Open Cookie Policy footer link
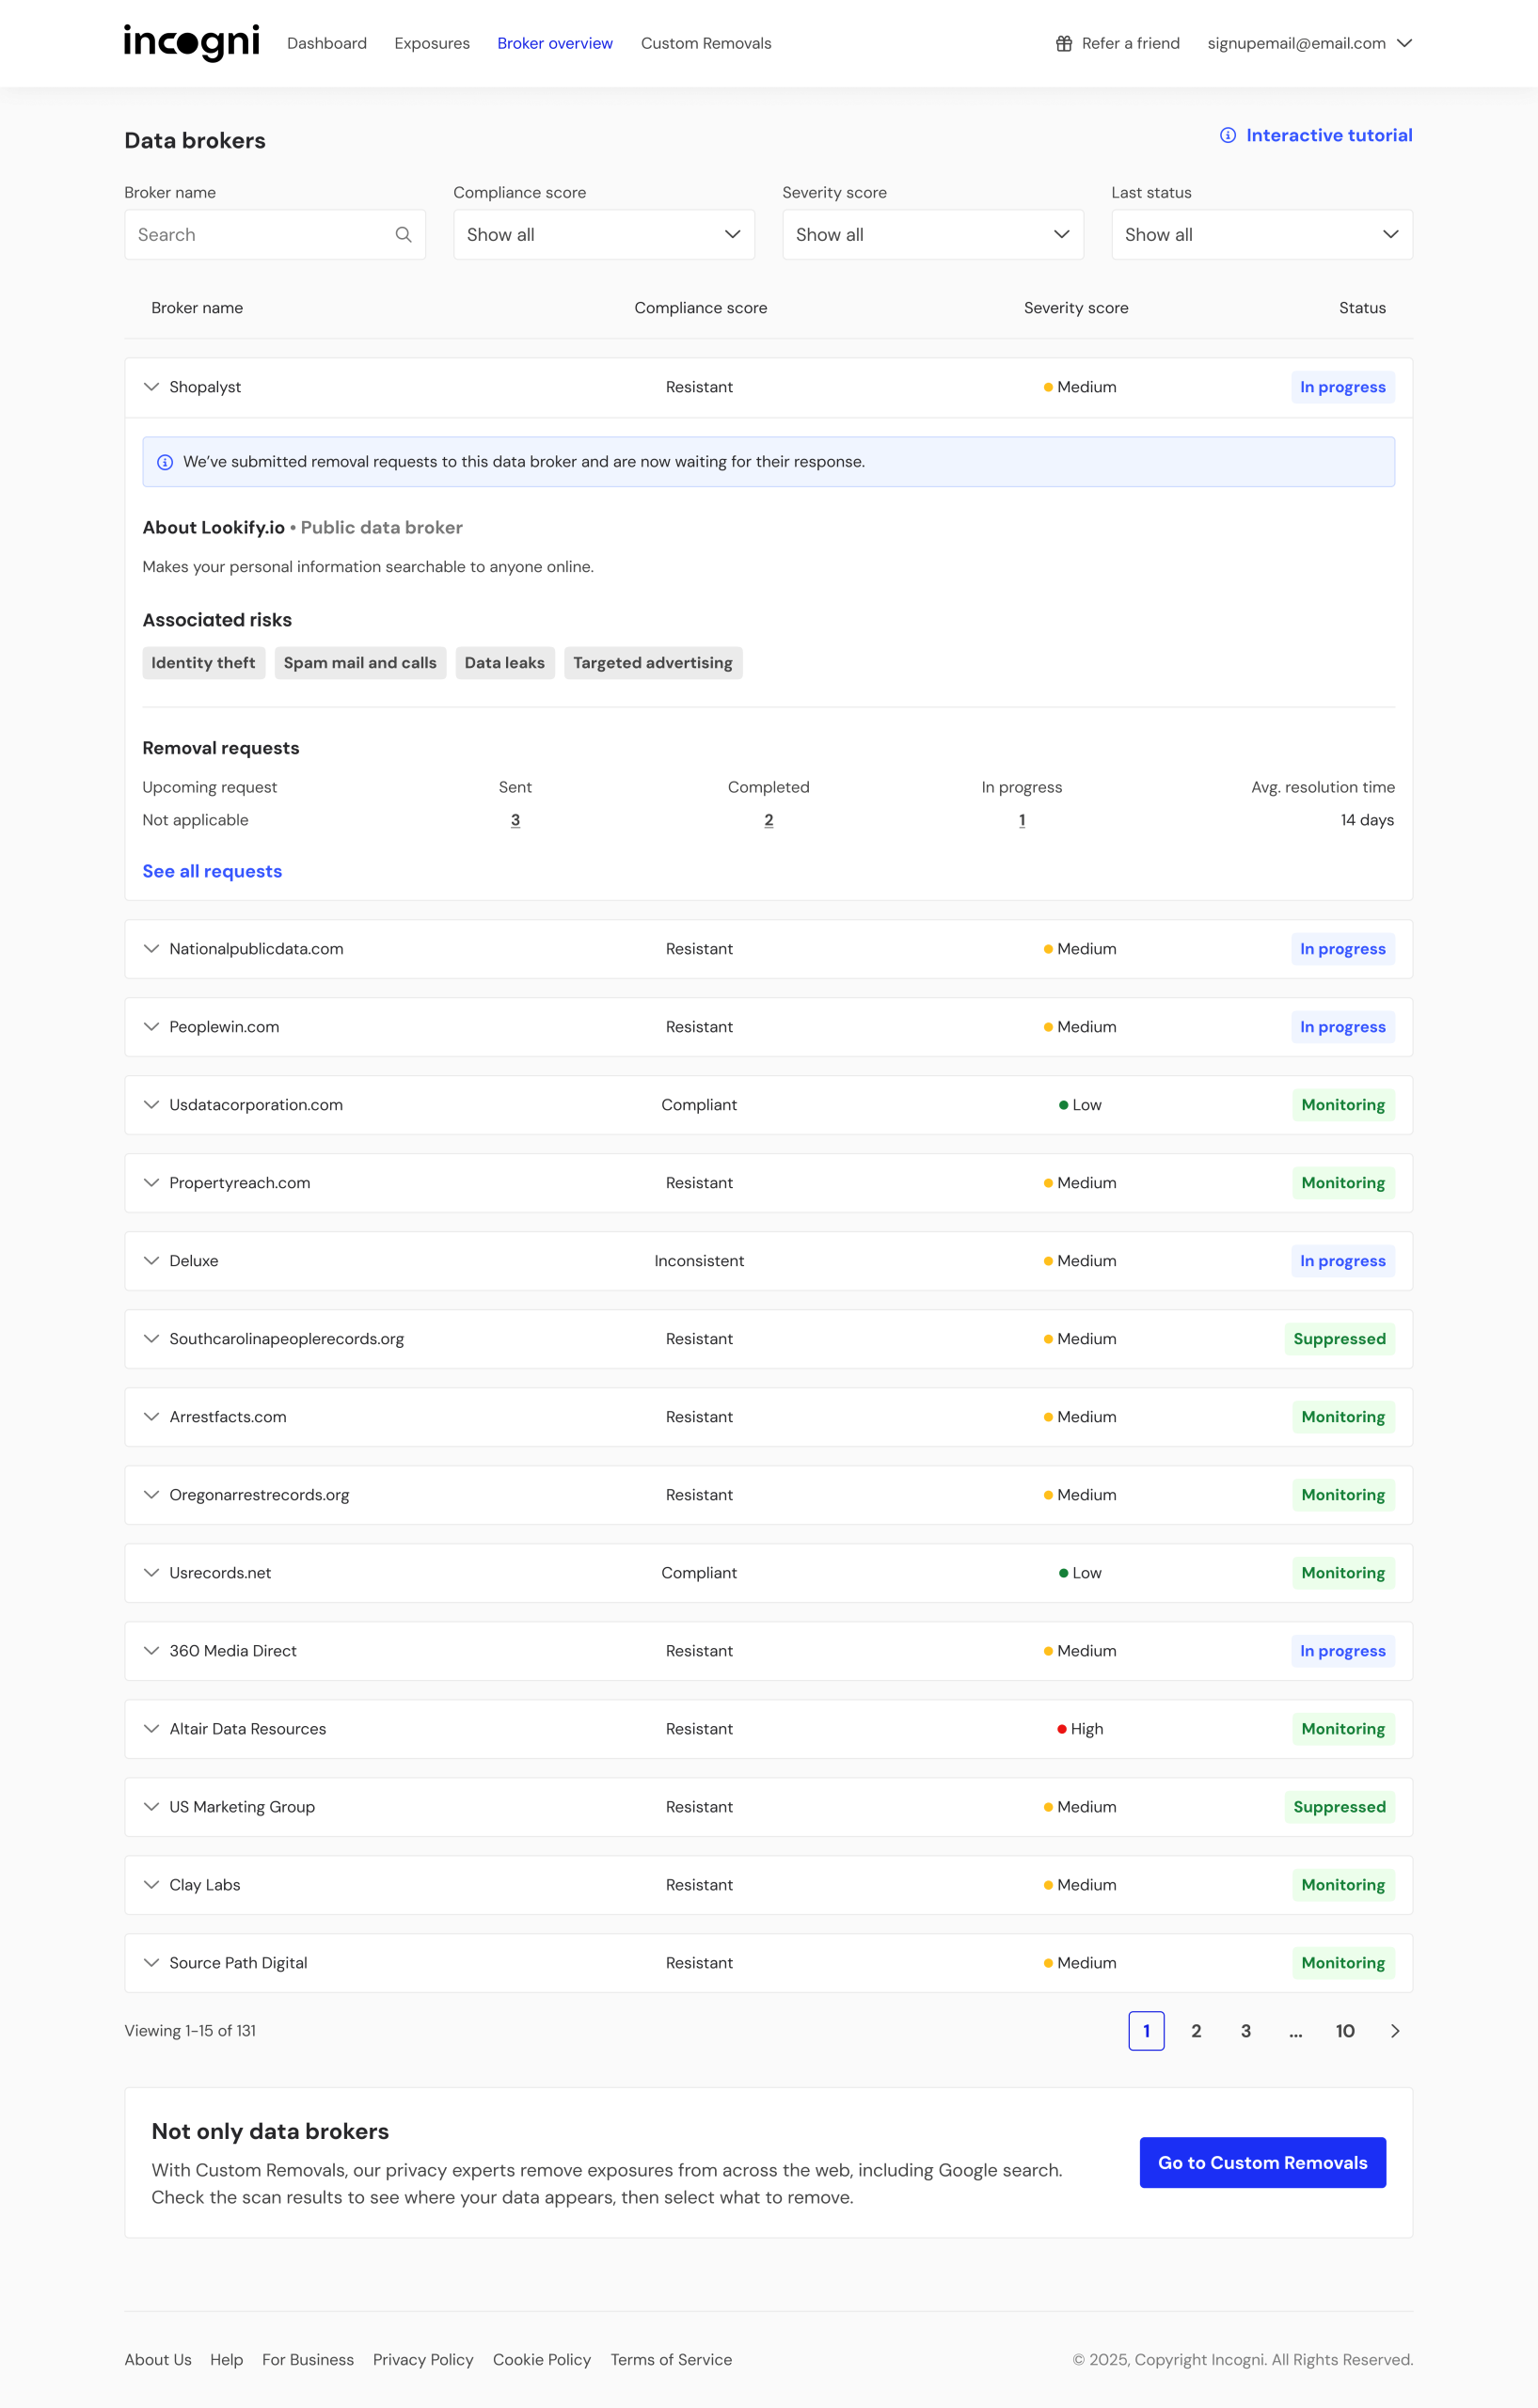This screenshot has height=2408, width=1538. coord(542,2360)
